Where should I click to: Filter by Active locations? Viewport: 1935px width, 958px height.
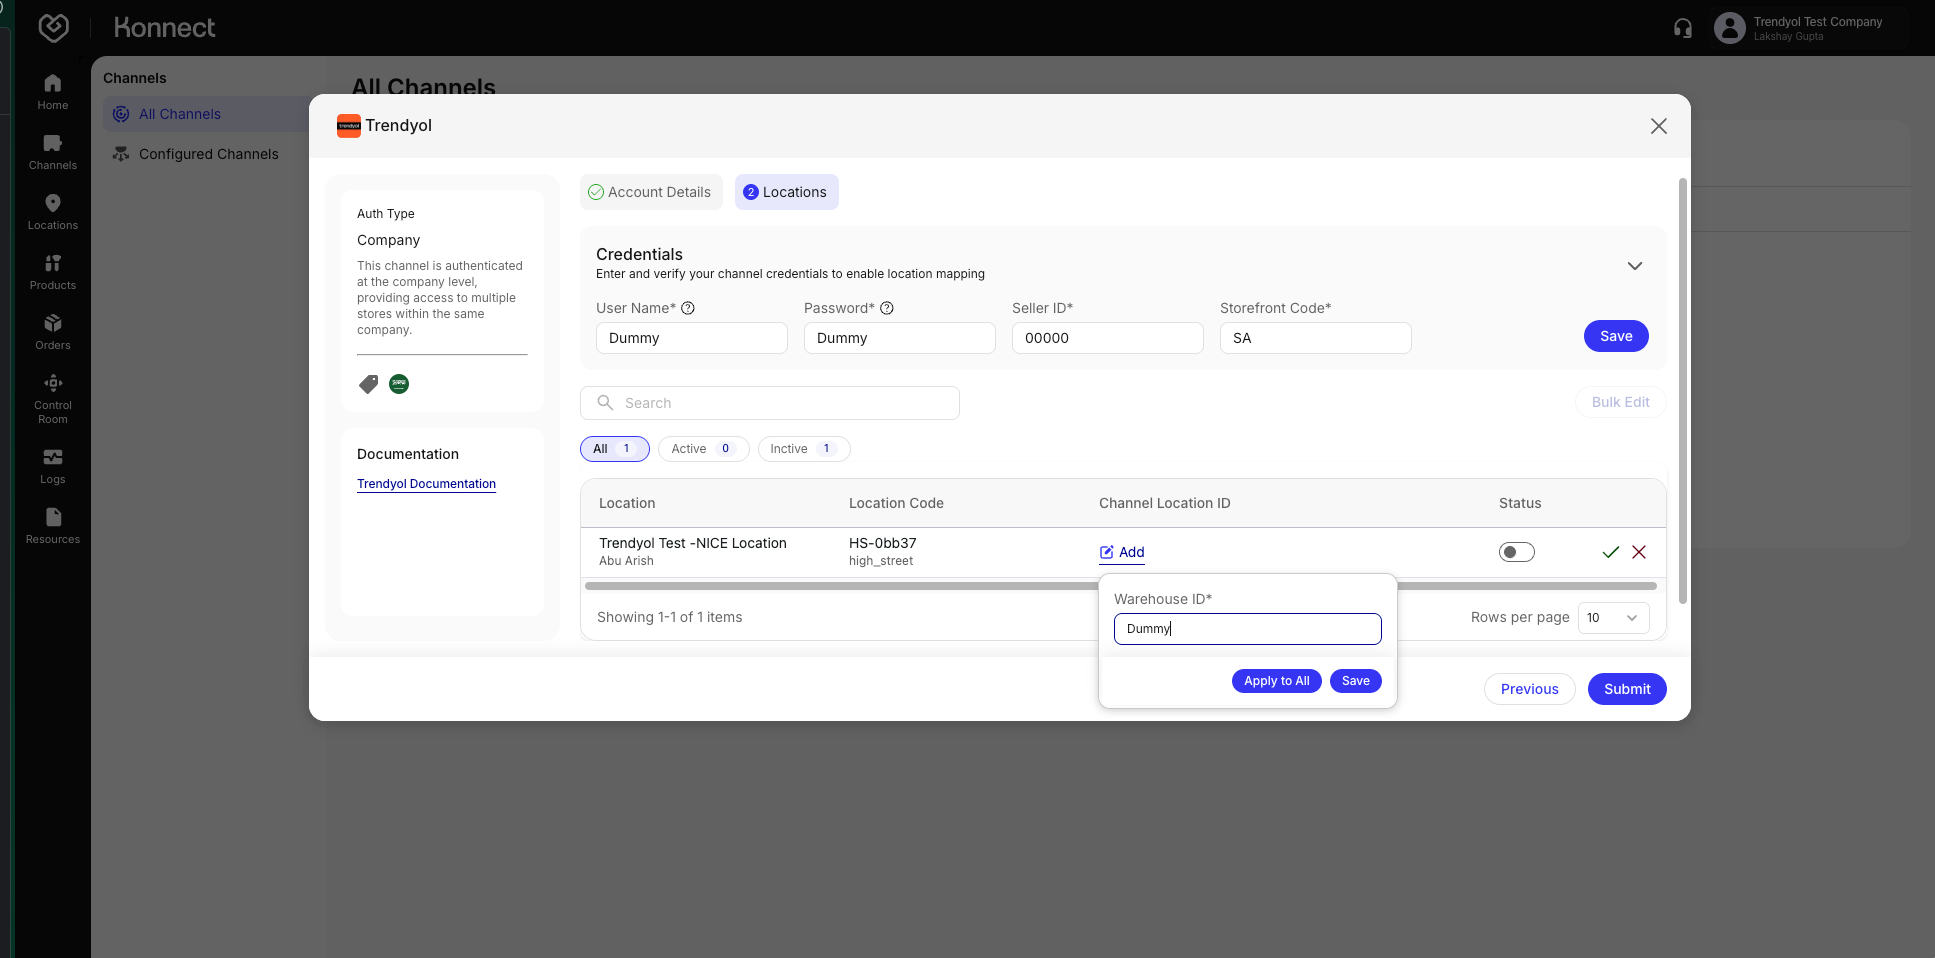pyautogui.click(x=704, y=449)
